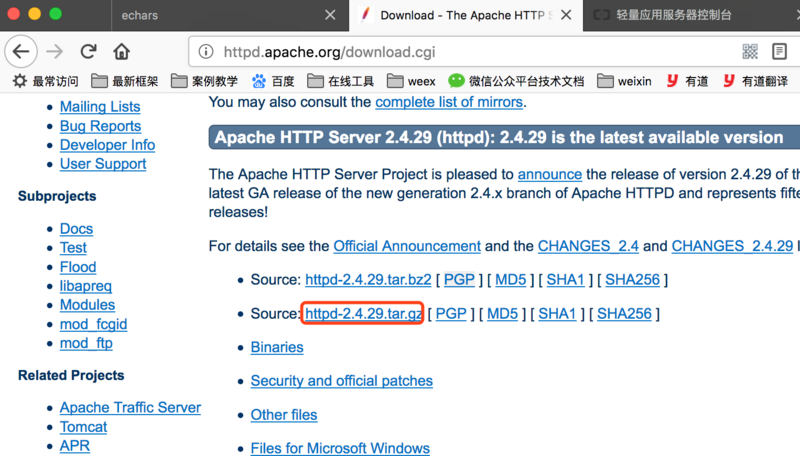800x456 pixels.
Task: Reload the page with the refresh icon
Action: pos(88,52)
